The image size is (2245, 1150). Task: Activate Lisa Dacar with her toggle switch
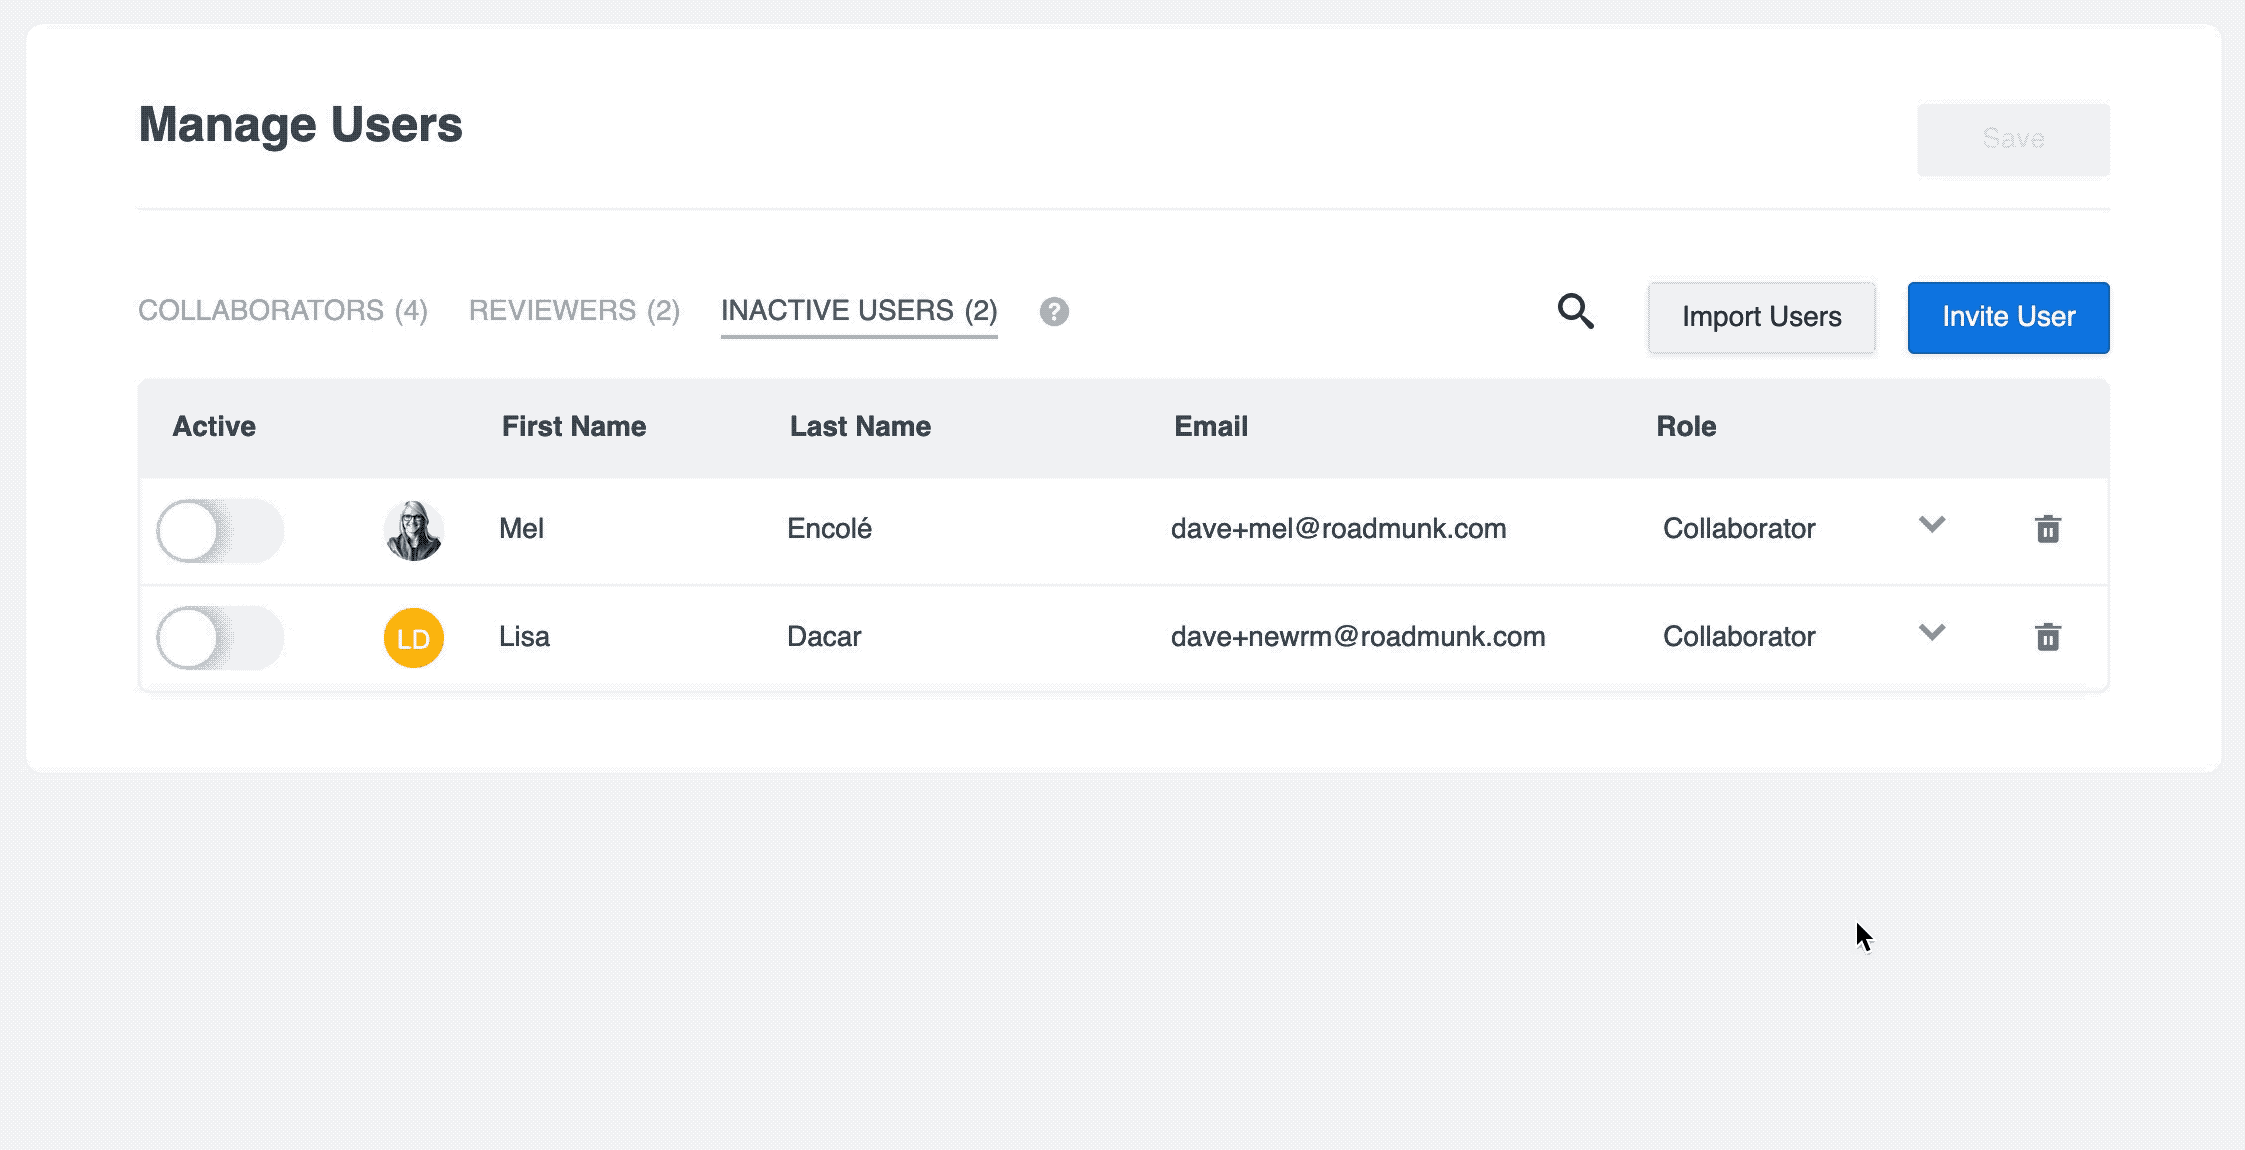(219, 637)
